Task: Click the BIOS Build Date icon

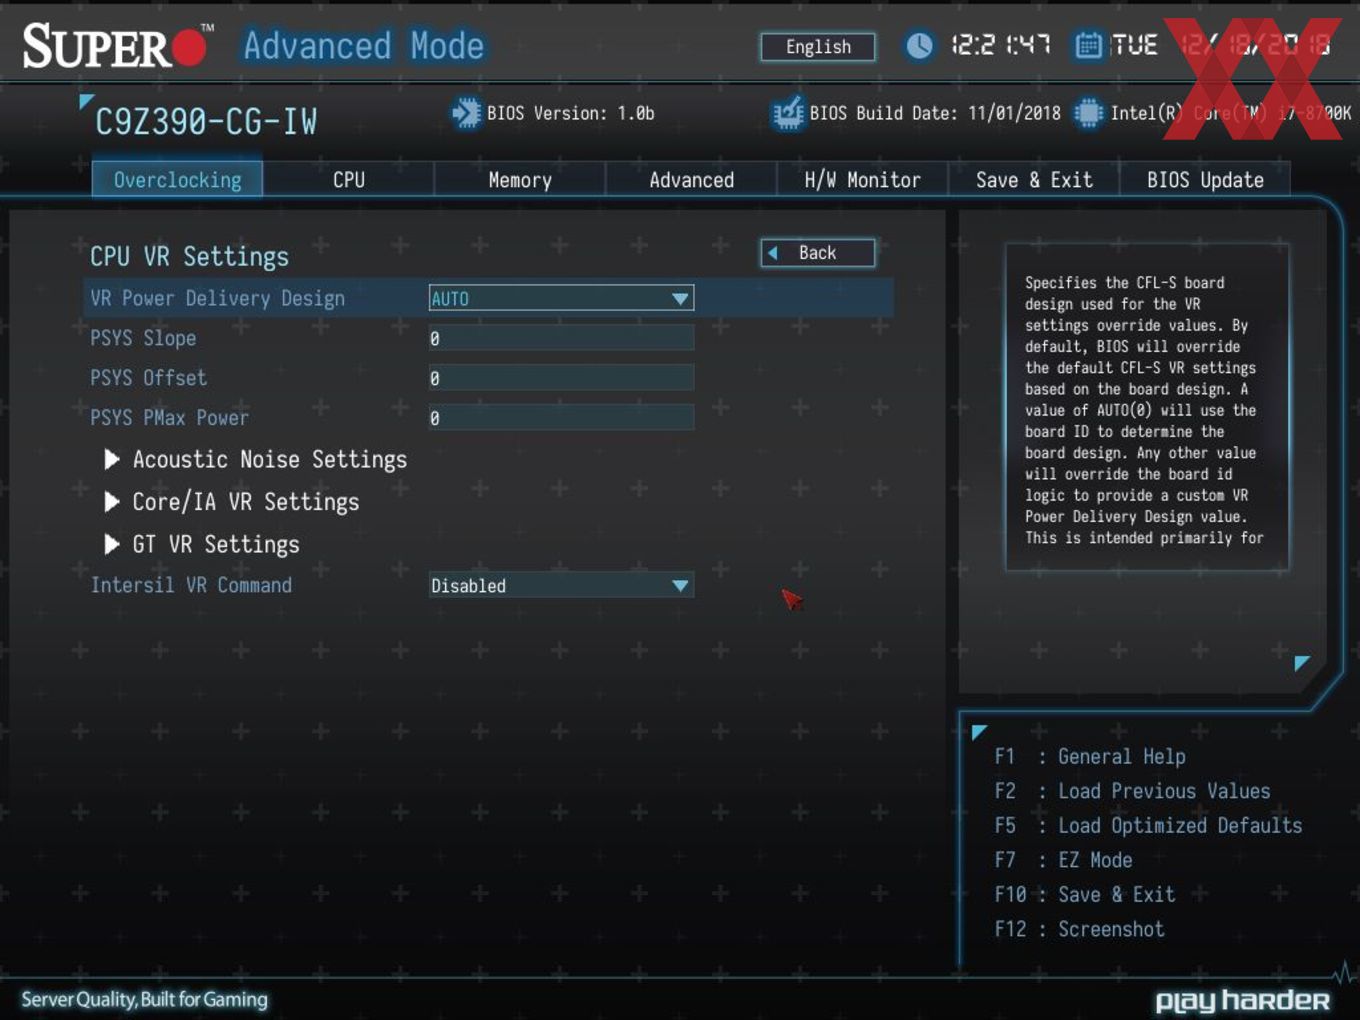Action: tap(788, 113)
